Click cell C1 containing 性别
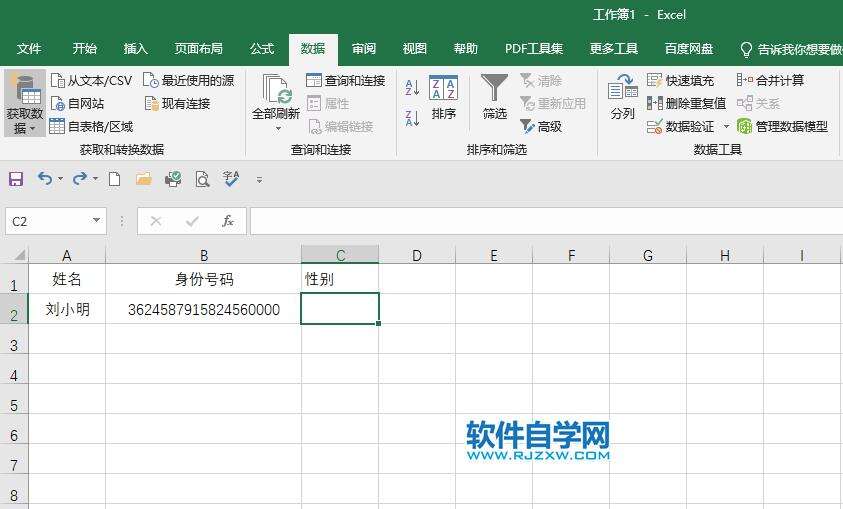The width and height of the screenshot is (843, 509). click(340, 278)
